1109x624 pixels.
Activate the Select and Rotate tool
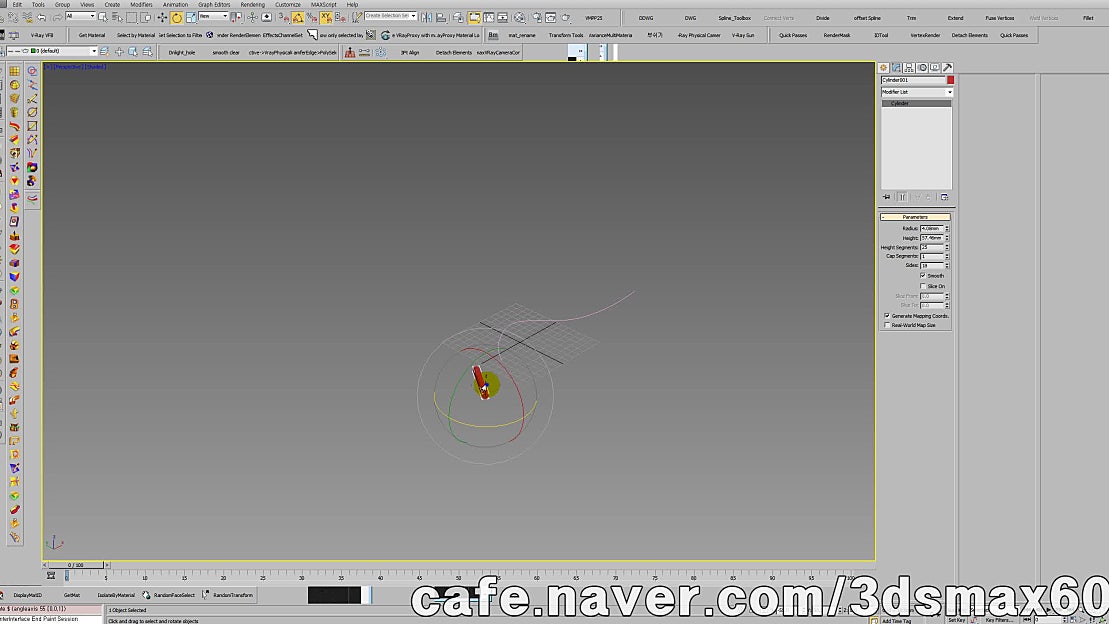(x=177, y=18)
